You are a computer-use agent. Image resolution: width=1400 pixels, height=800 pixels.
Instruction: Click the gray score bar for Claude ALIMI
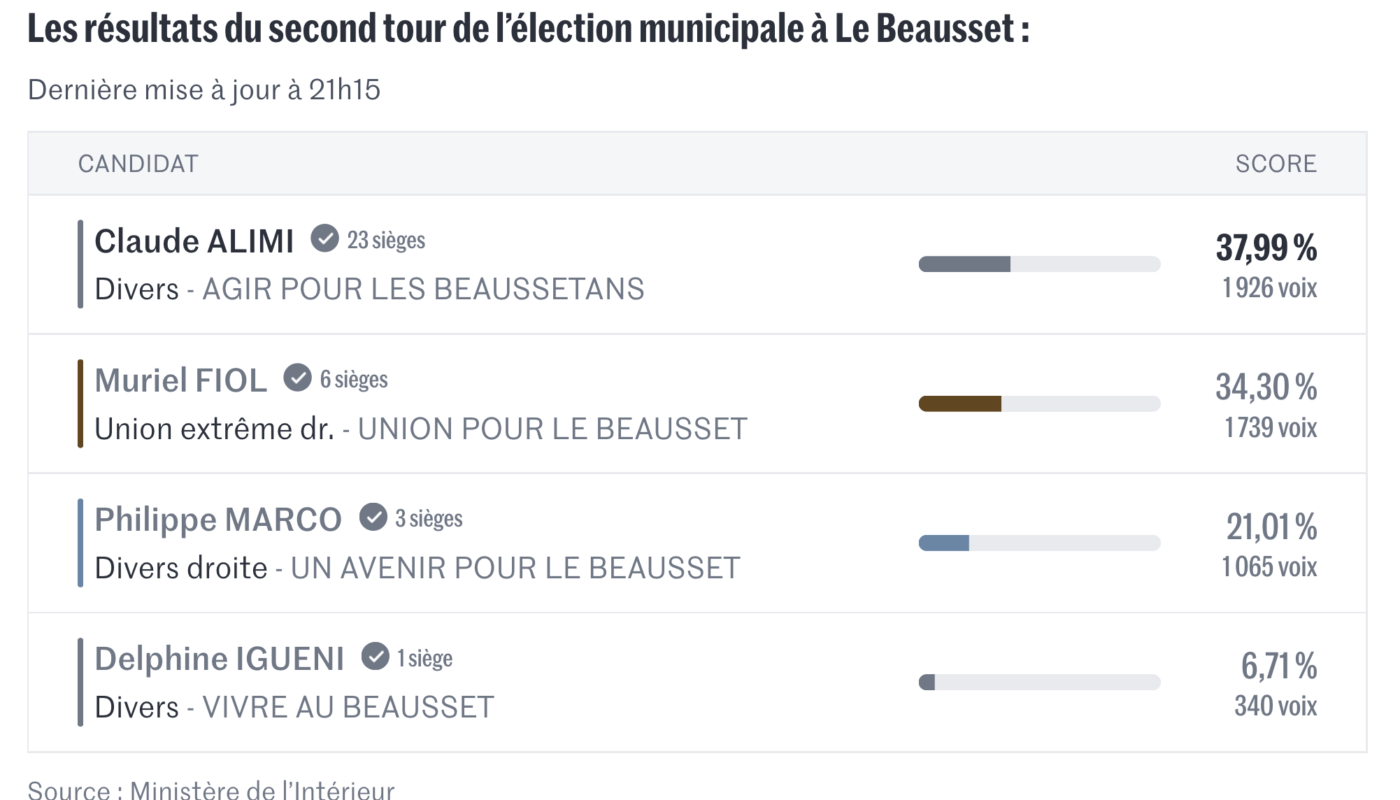(x=965, y=264)
